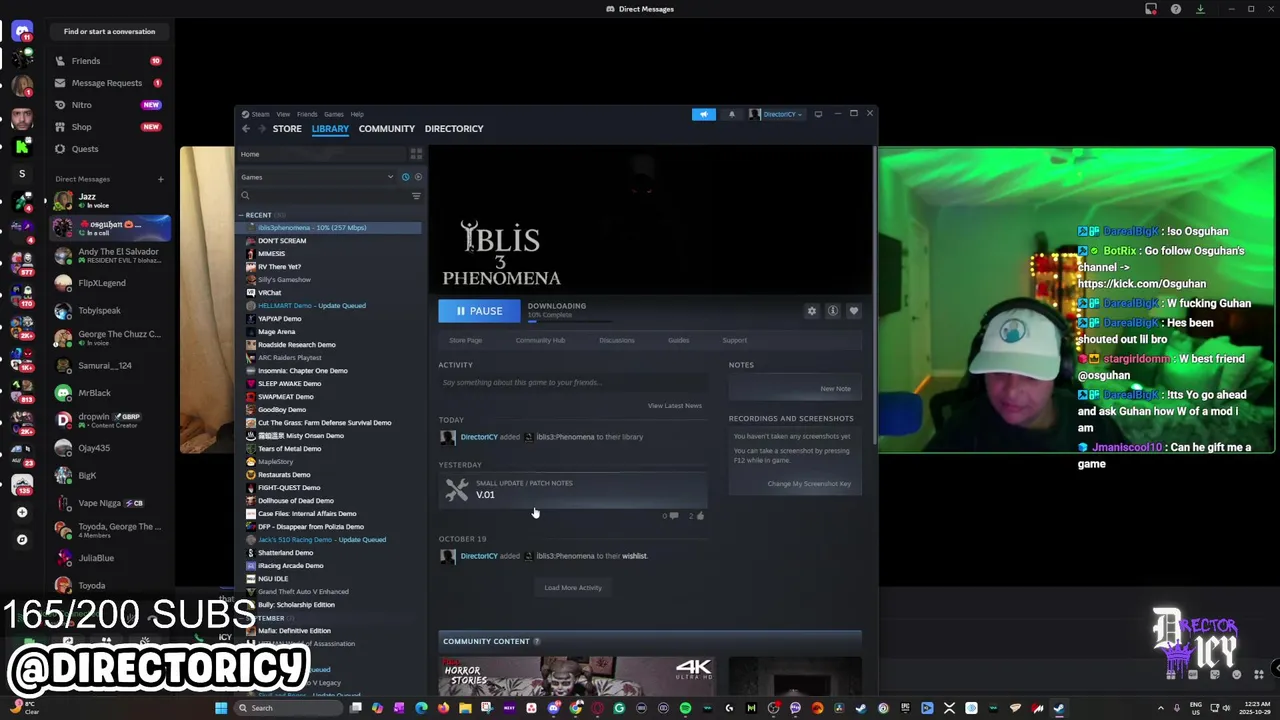The image size is (1280, 720).
Task: Open the Games menu in Steam
Action: point(334,114)
